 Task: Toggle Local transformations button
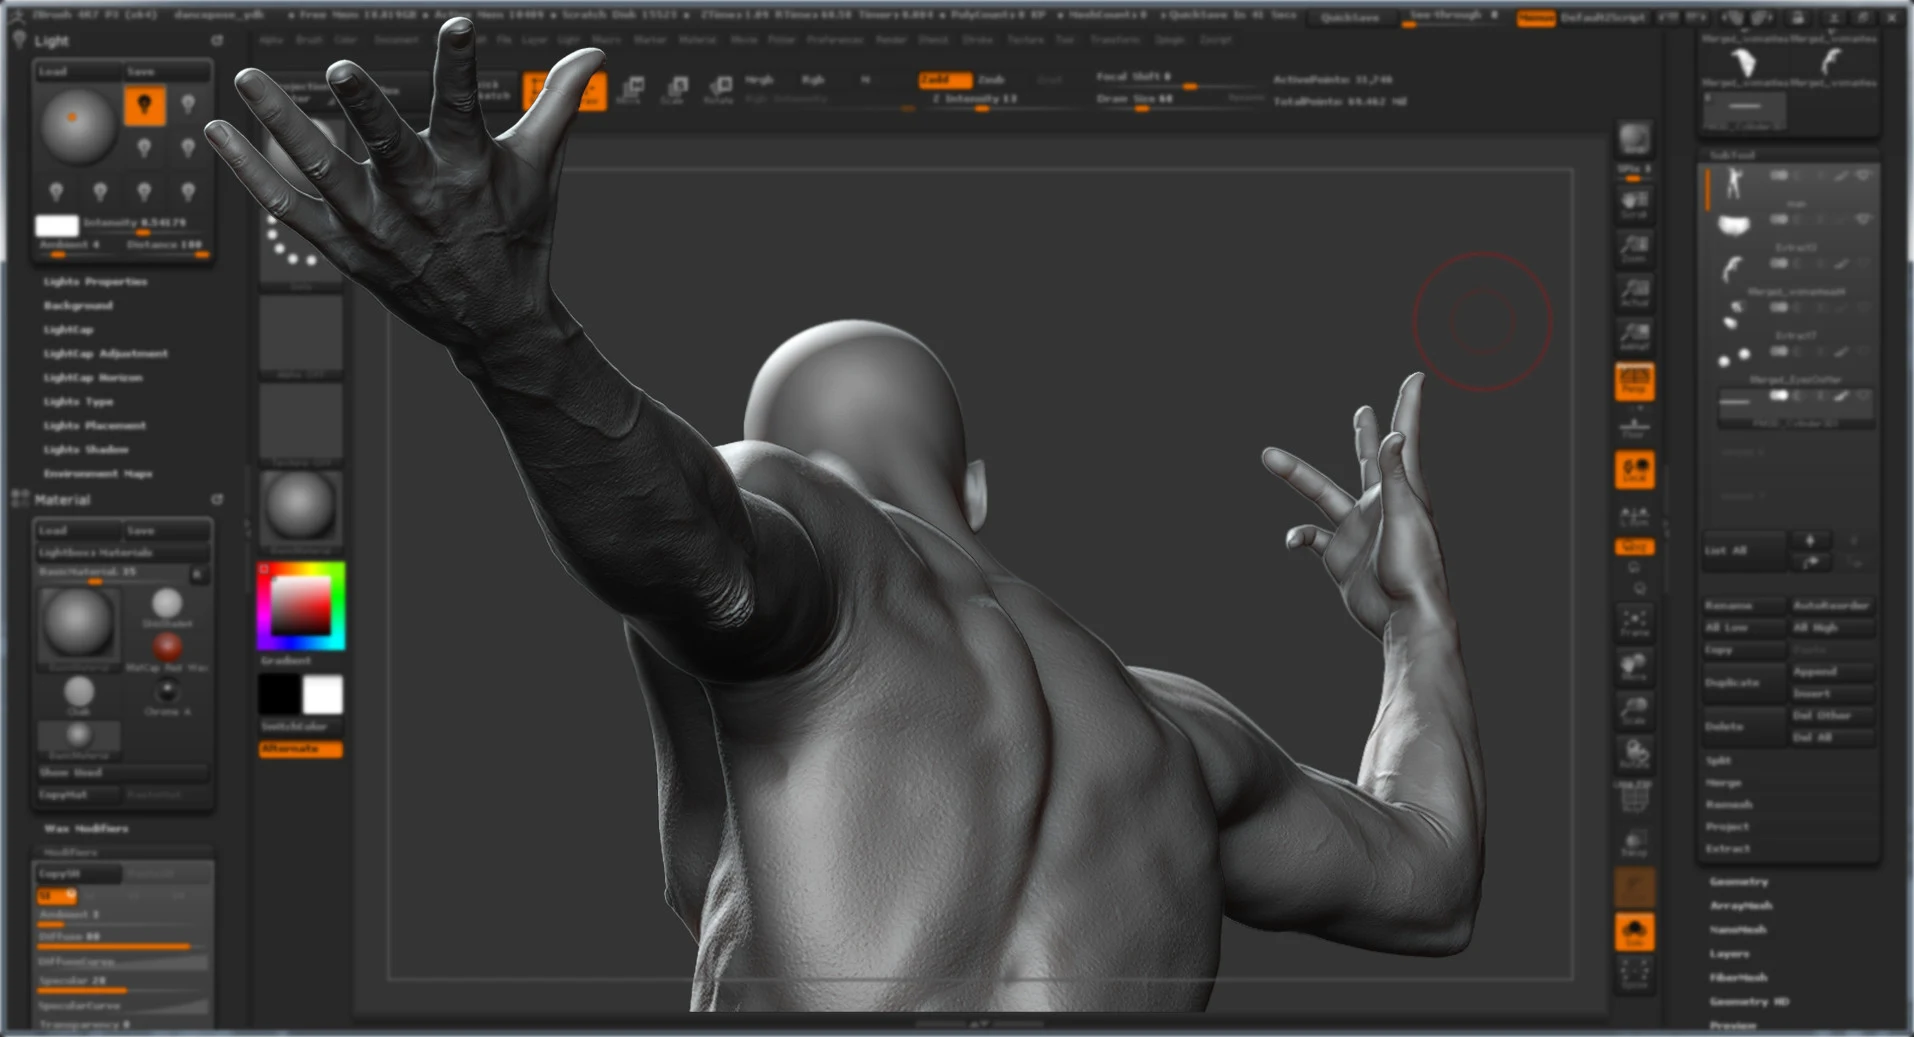point(1634,470)
